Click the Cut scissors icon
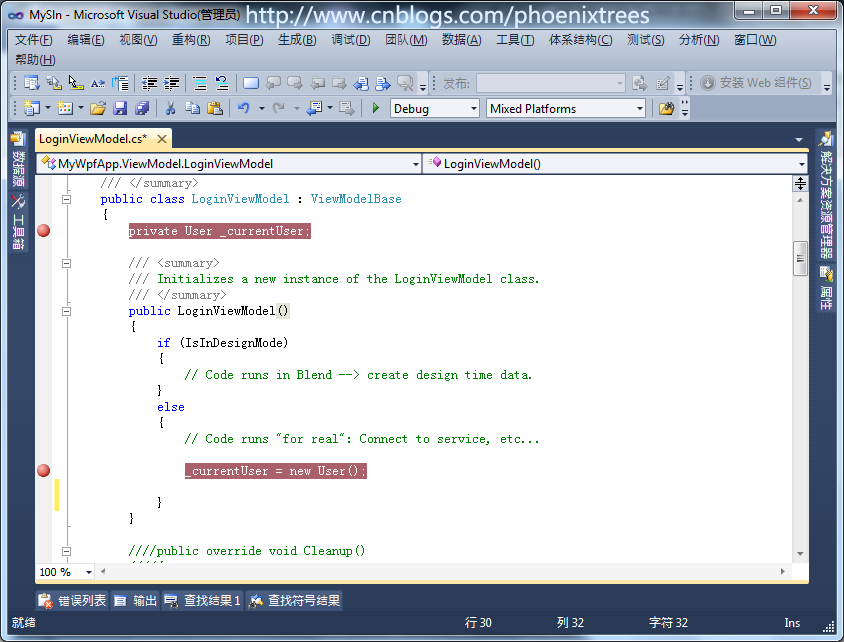 click(170, 109)
